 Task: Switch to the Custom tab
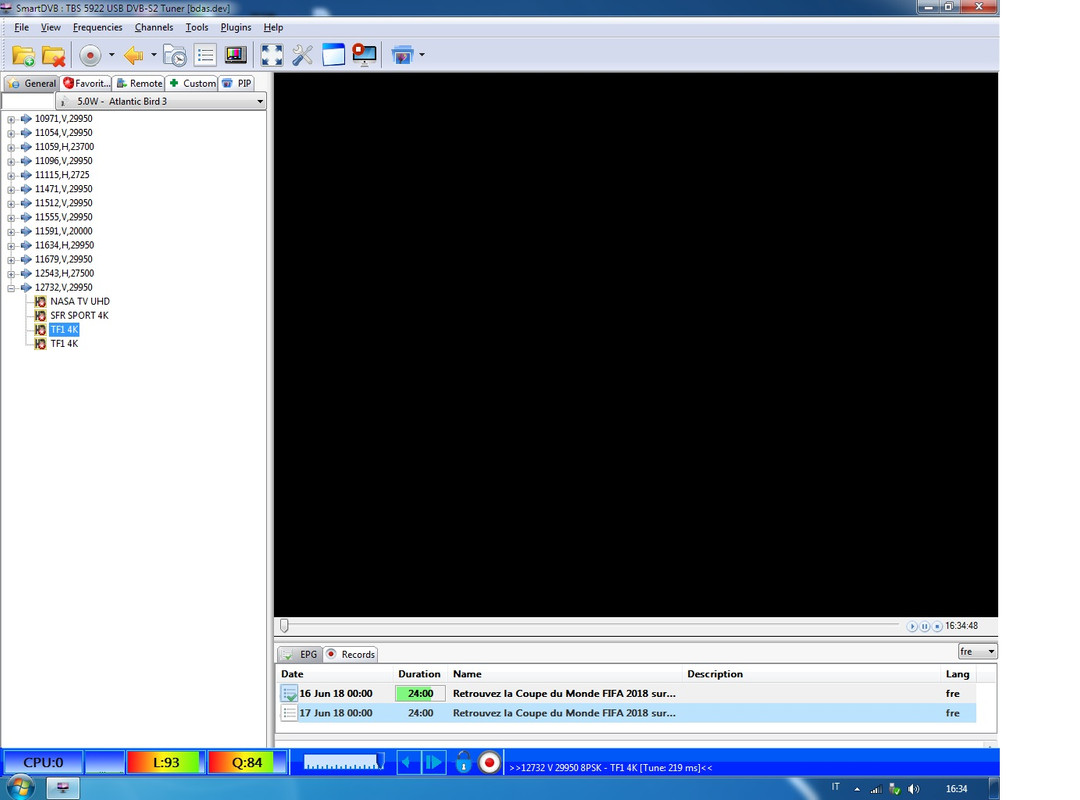[x=192, y=83]
